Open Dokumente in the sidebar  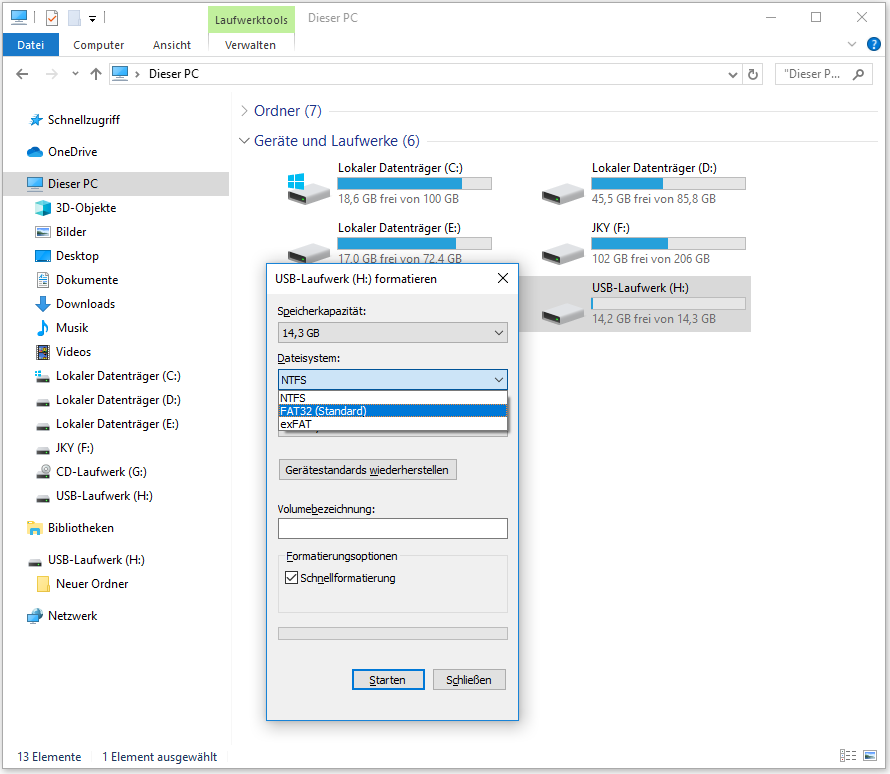pyautogui.click(x=87, y=280)
